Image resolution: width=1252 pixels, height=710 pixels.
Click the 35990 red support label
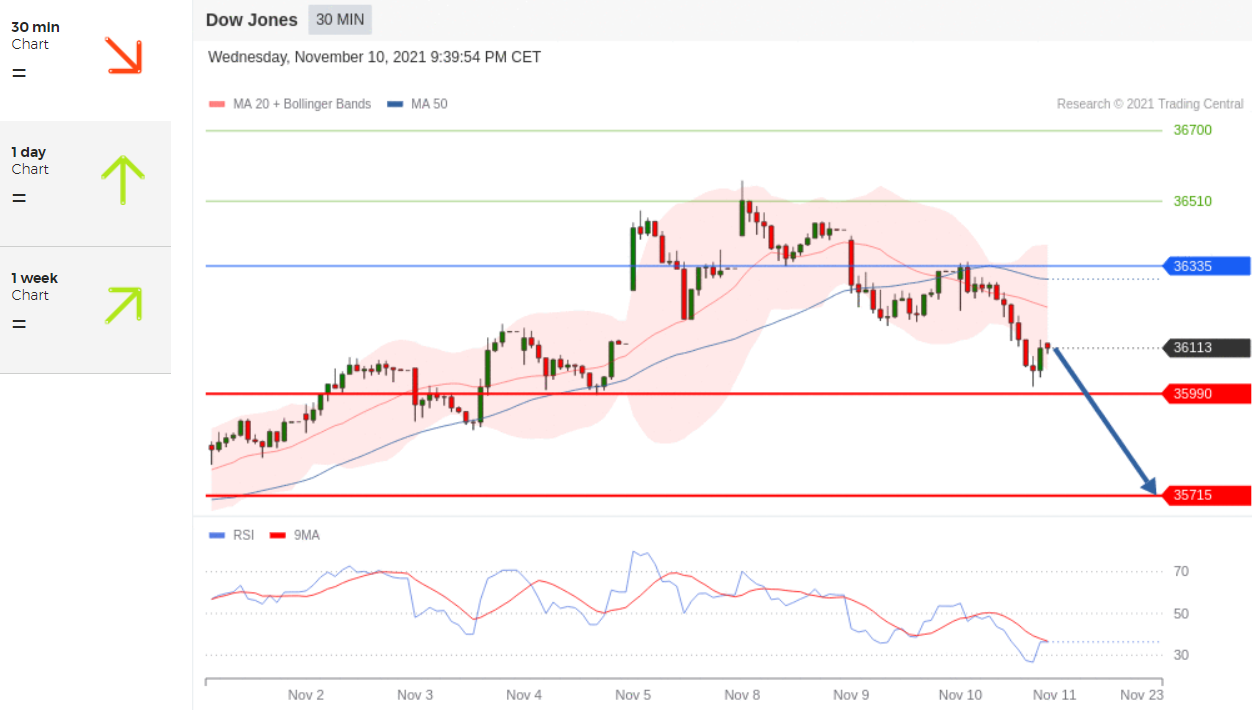1207,394
